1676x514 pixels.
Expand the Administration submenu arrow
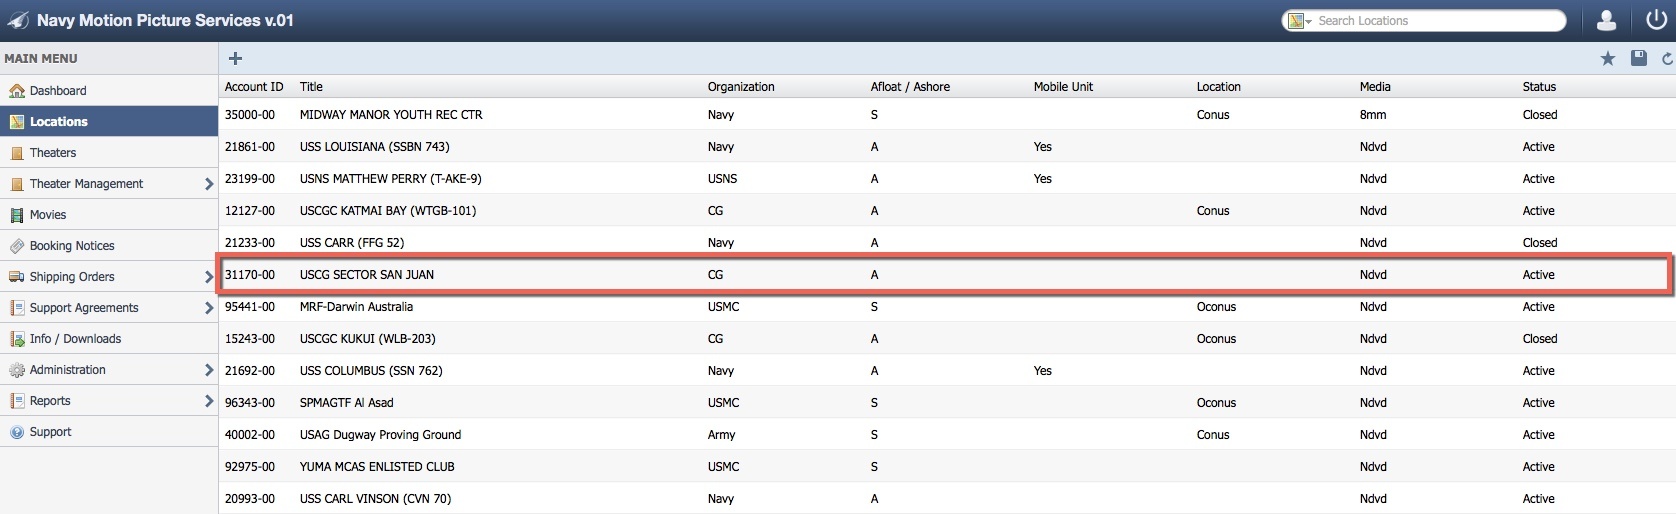point(209,370)
